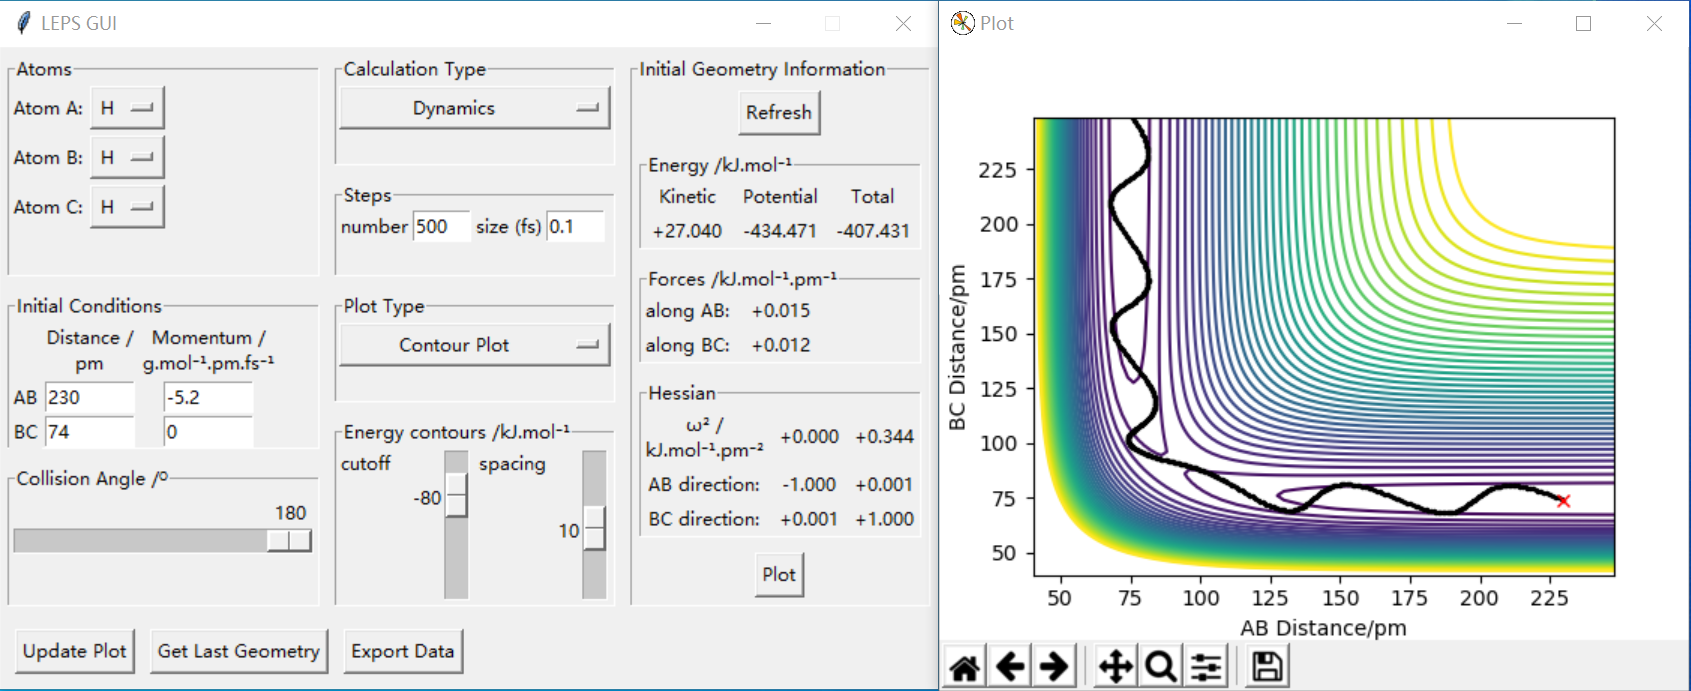The image size is (1691, 691).
Task: Click the Potential energy value -434.471
Action: coord(780,231)
